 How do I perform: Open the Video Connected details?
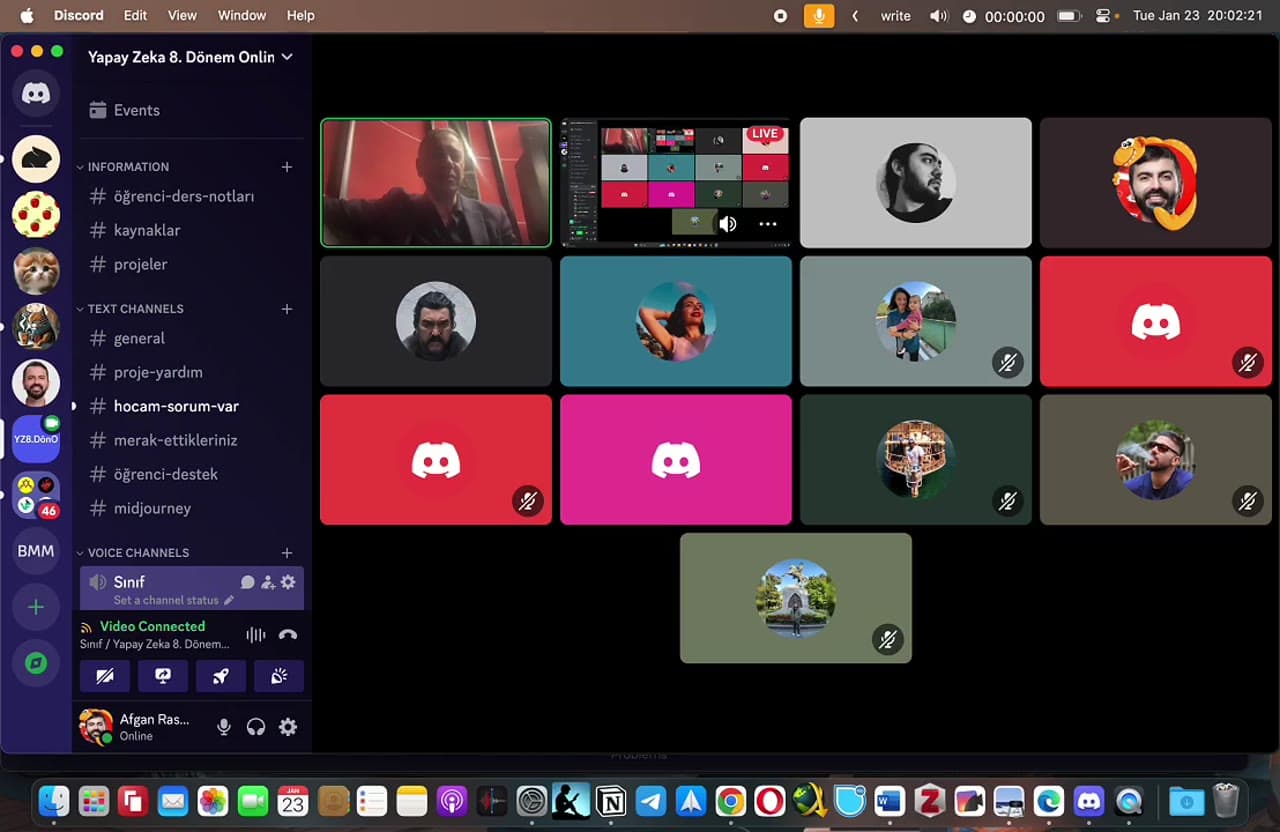[x=152, y=626]
